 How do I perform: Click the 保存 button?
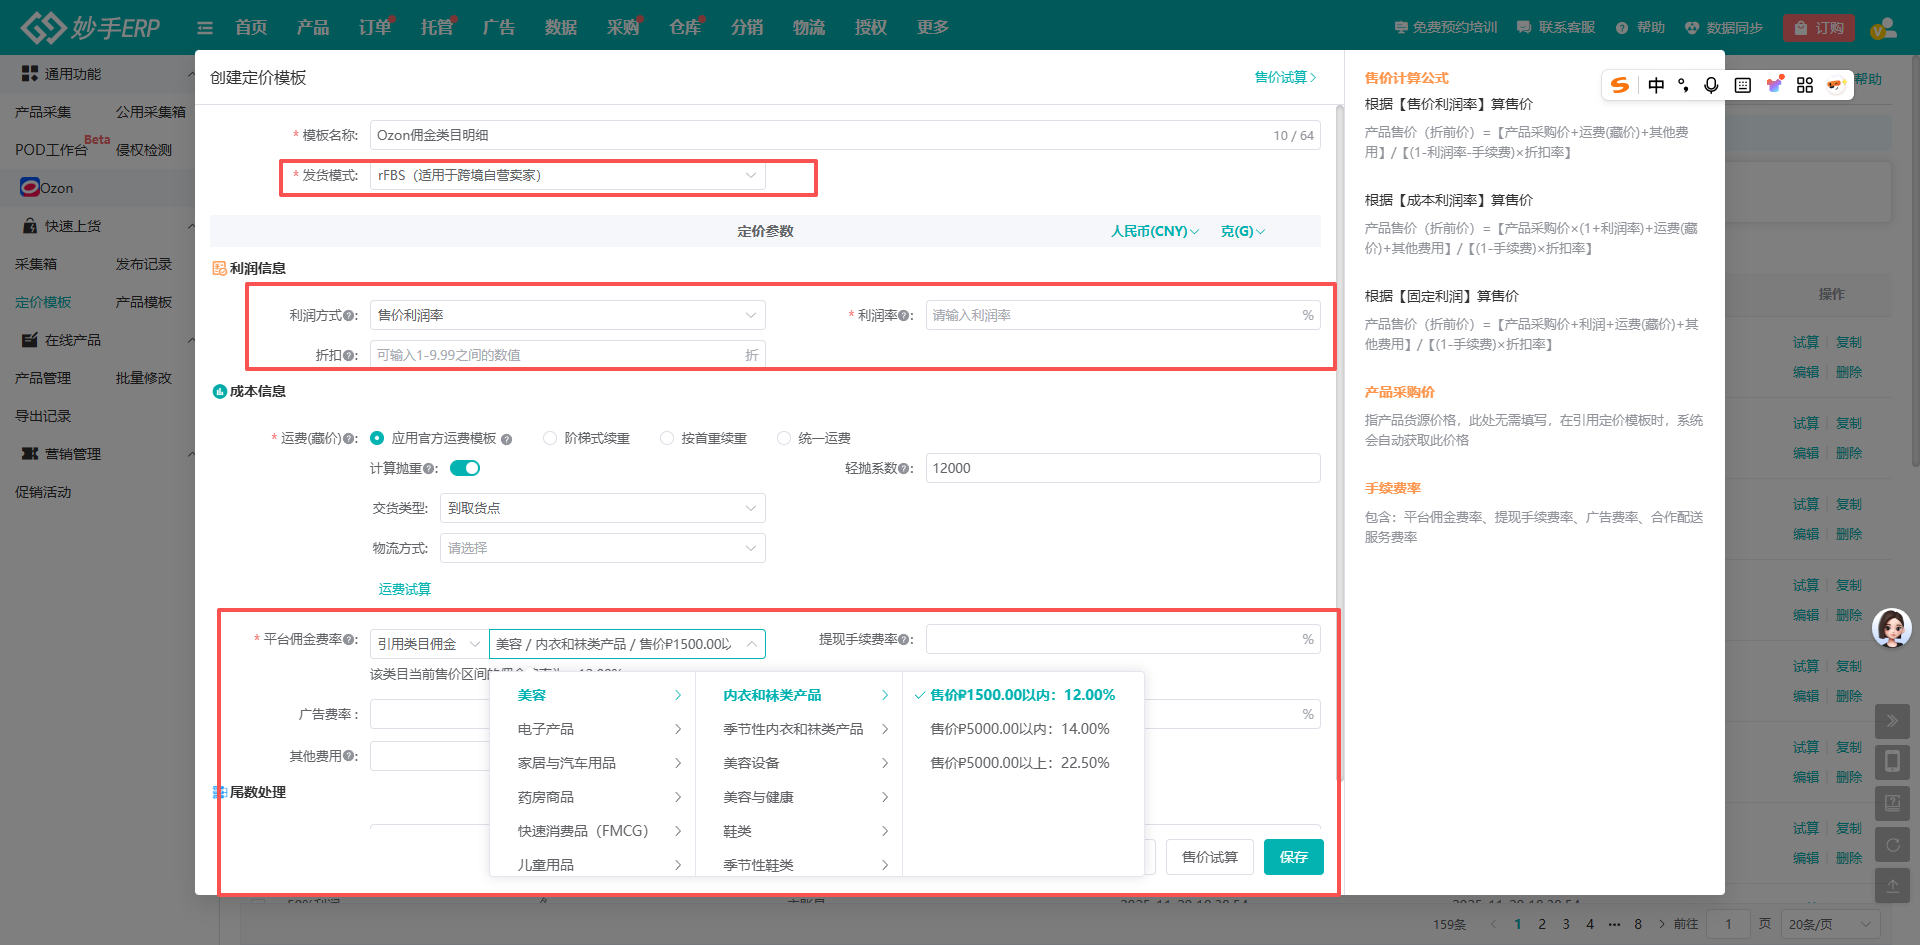pyautogui.click(x=1293, y=857)
